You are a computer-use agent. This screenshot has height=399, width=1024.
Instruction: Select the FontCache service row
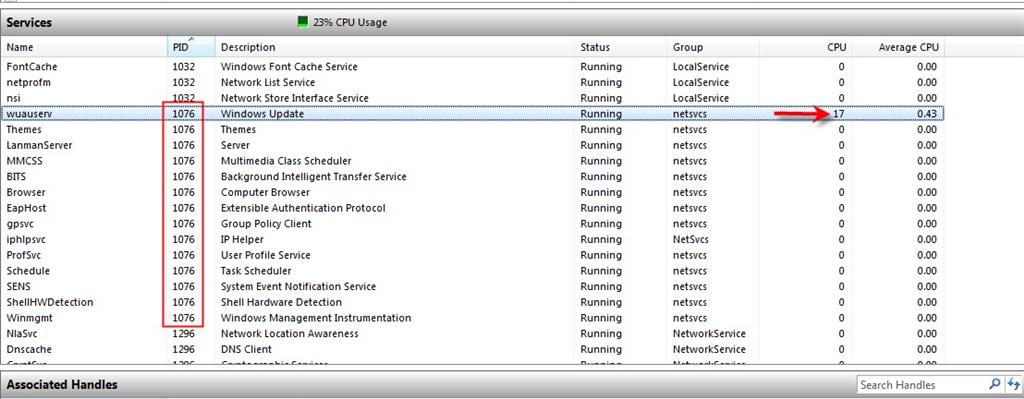[473, 67]
